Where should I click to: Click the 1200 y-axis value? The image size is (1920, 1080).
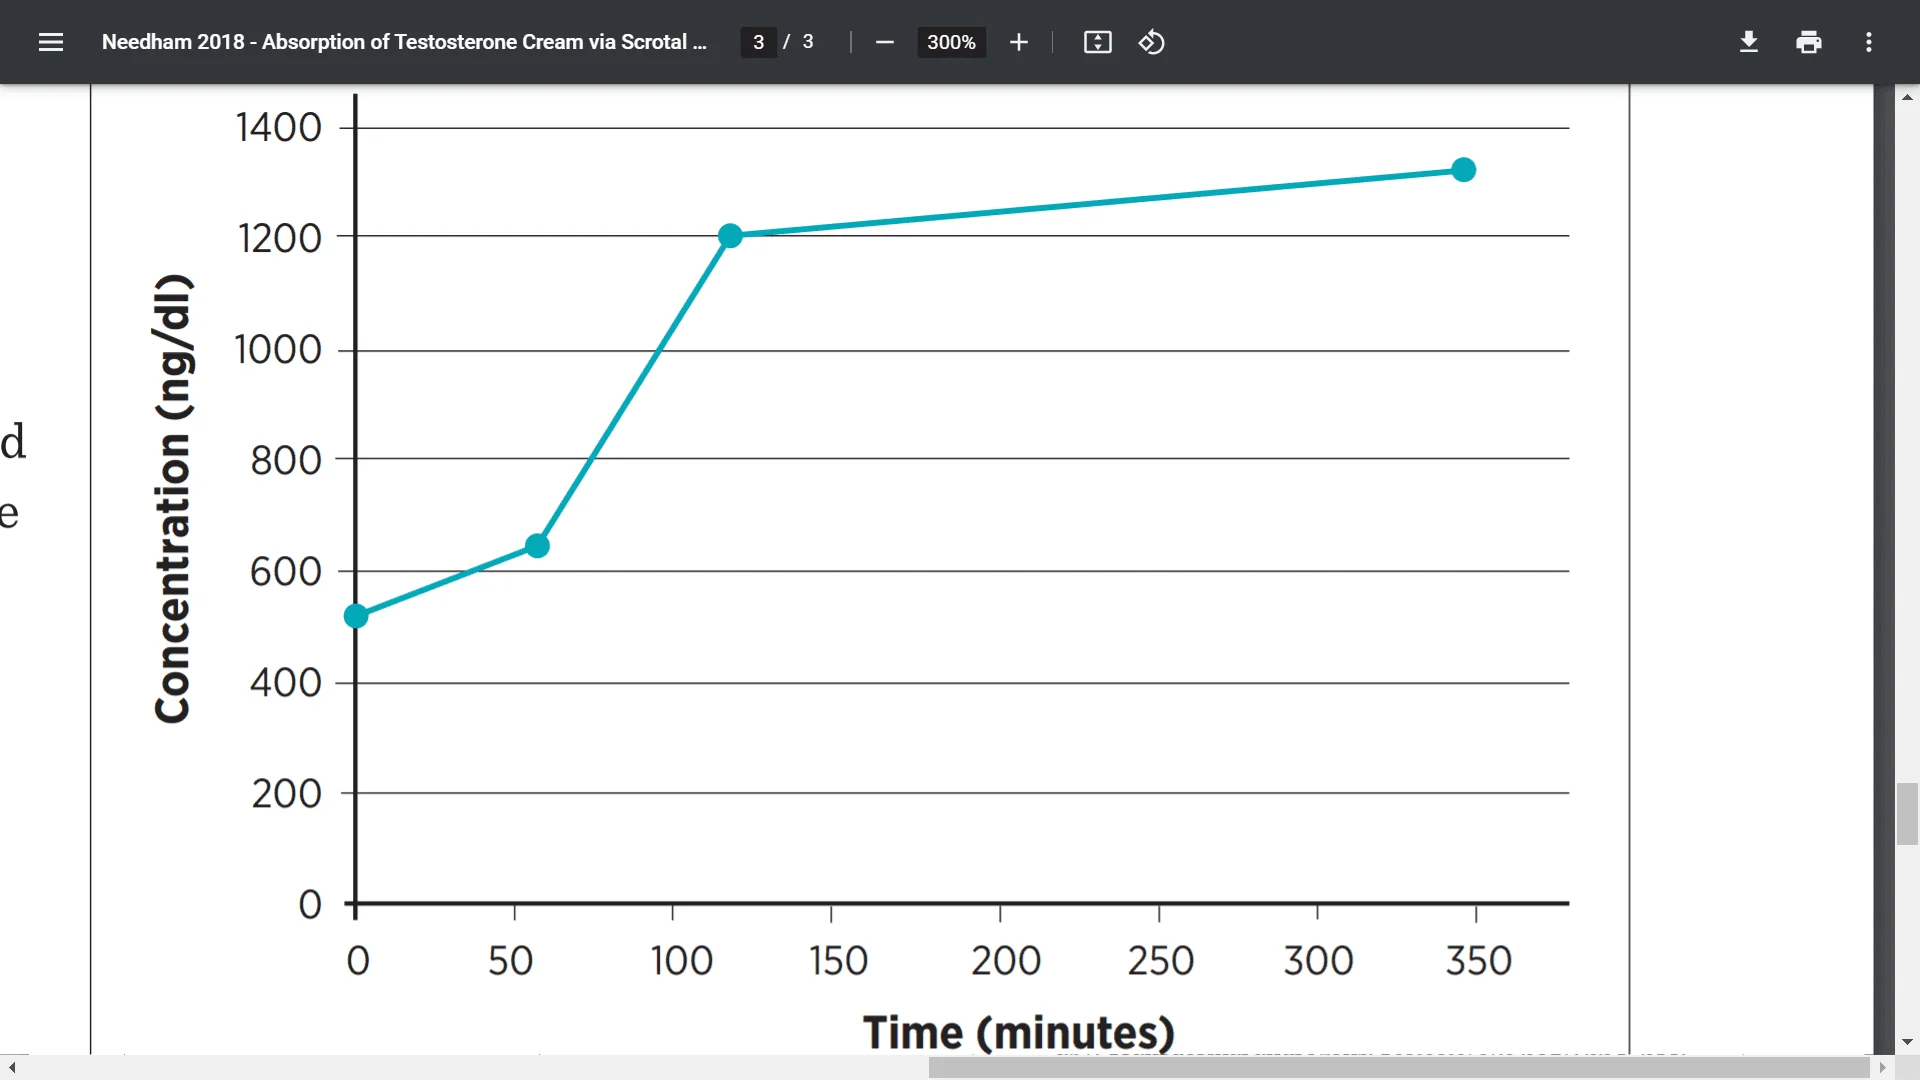[280, 238]
